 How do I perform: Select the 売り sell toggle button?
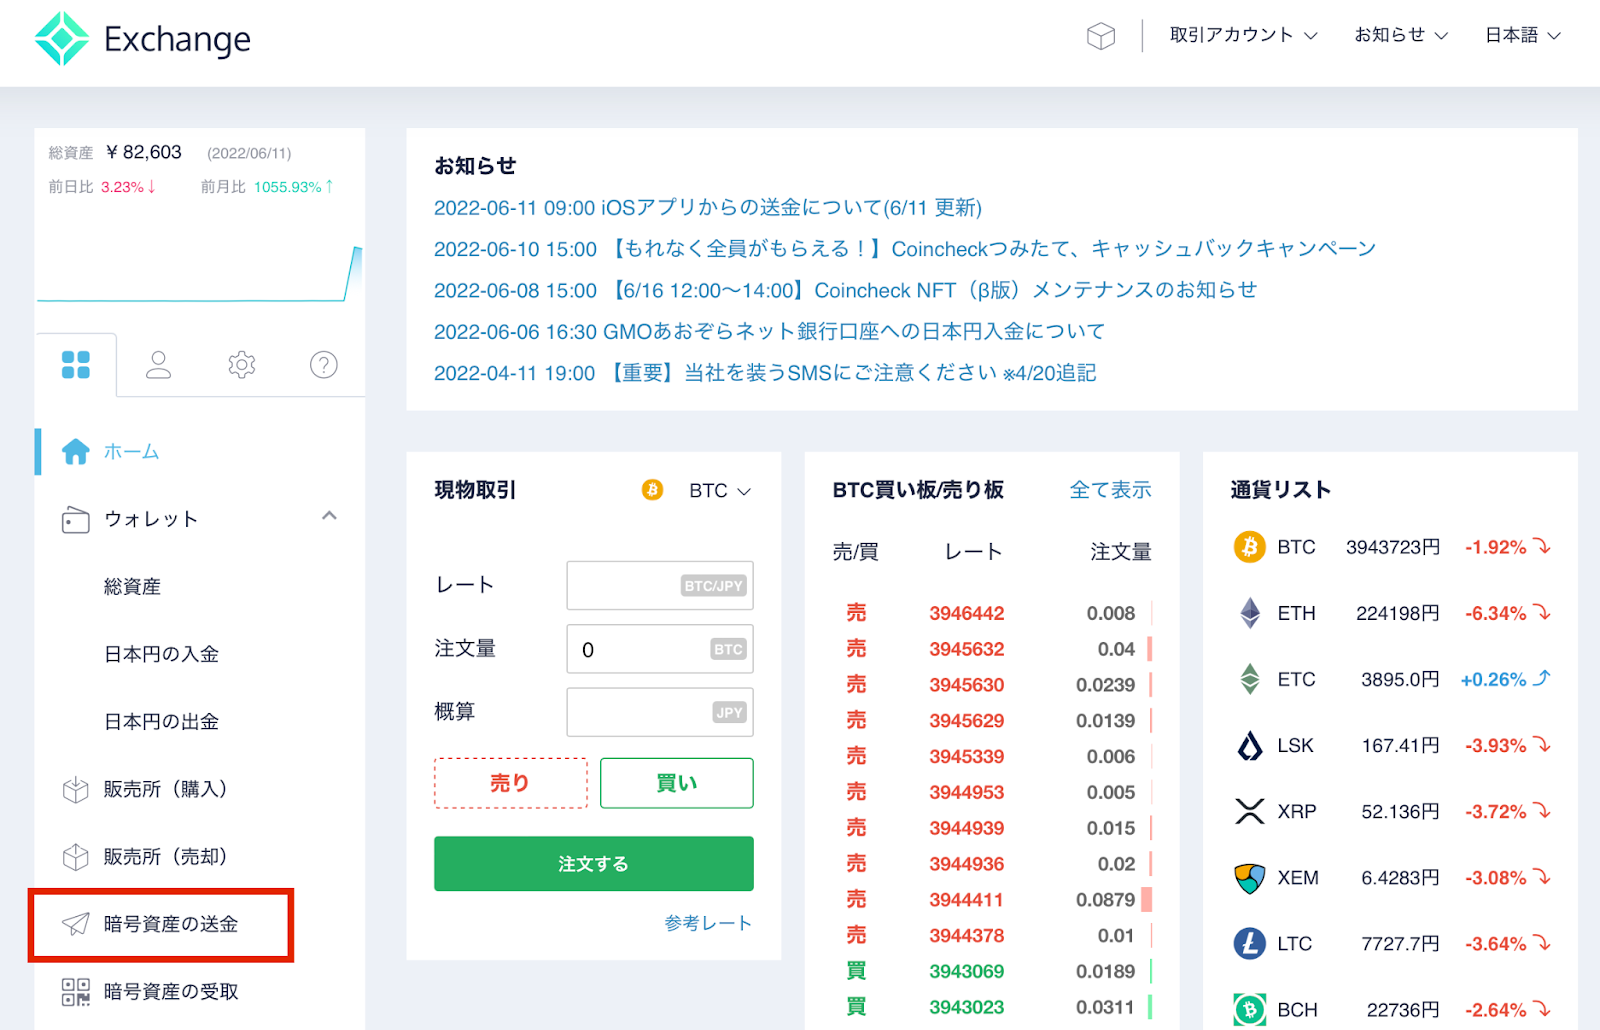511,783
